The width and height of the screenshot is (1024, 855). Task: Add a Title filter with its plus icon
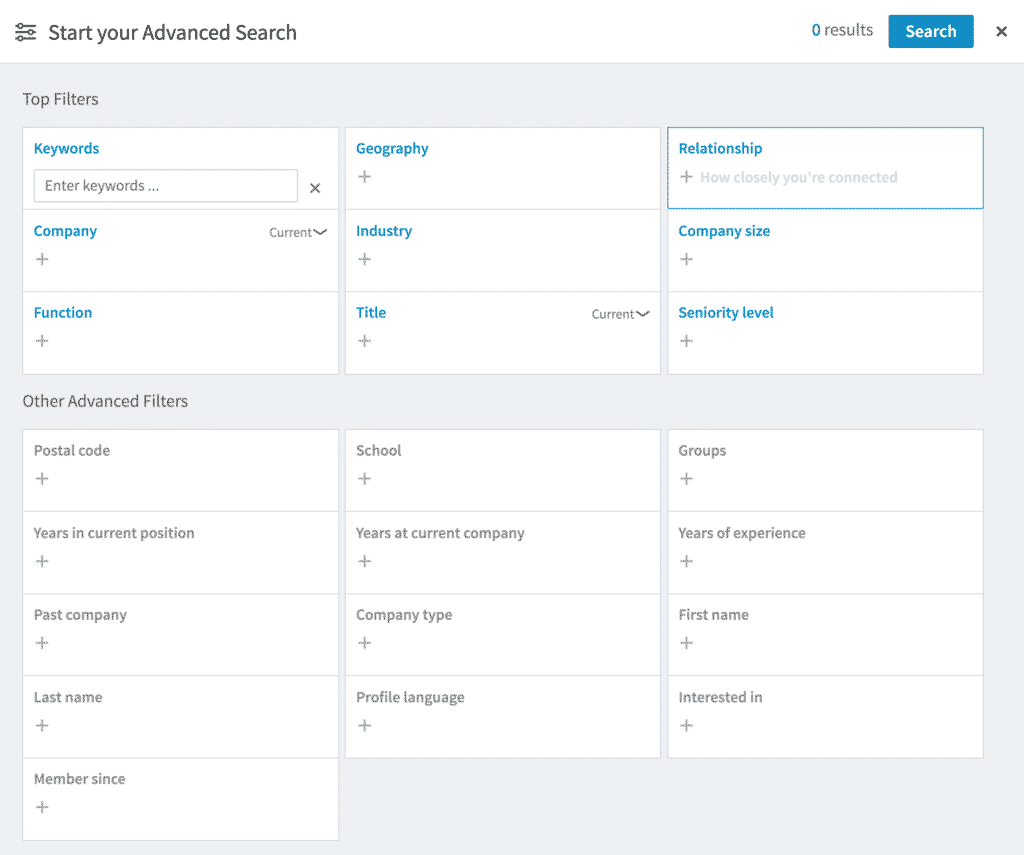[x=364, y=341]
